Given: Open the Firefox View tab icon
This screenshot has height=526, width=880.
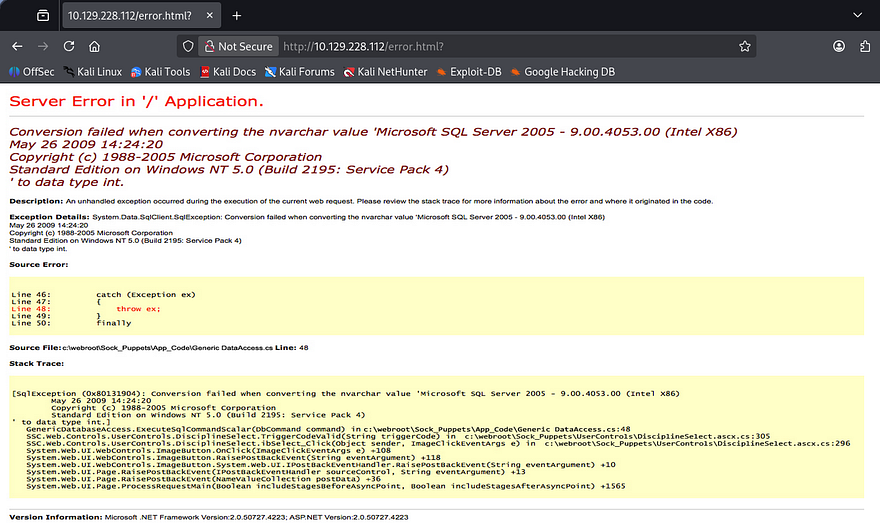Looking at the screenshot, I should 42,16.
